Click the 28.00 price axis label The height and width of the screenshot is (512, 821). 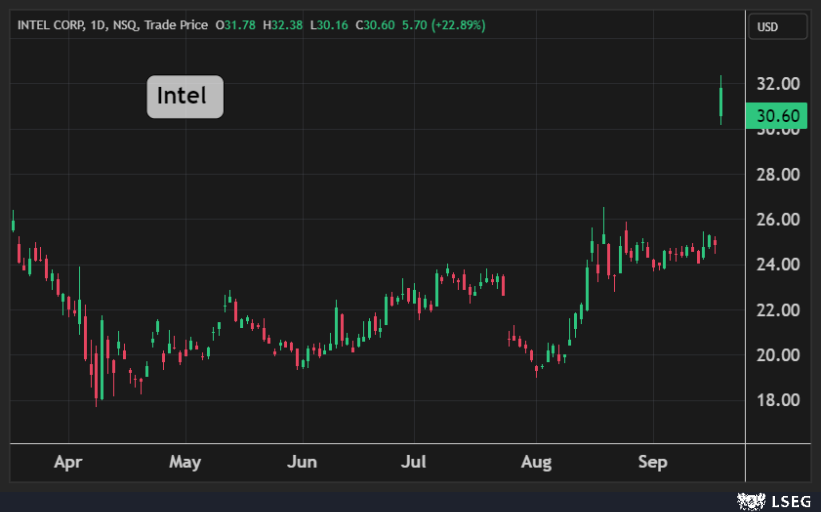coord(777,175)
